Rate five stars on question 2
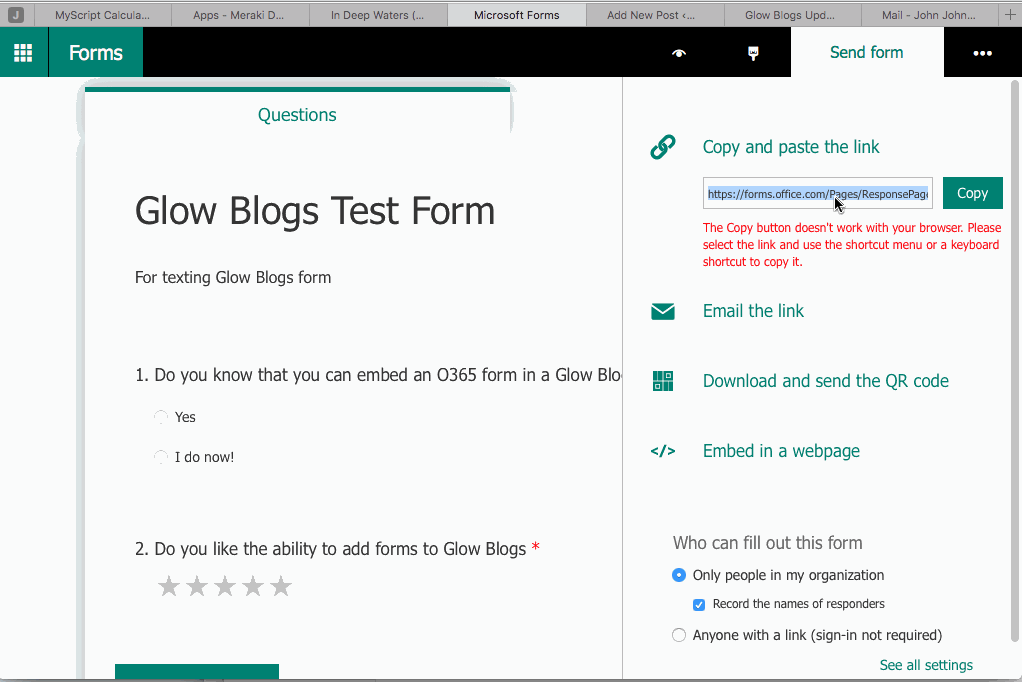The width and height of the screenshot is (1022, 682). (x=281, y=586)
